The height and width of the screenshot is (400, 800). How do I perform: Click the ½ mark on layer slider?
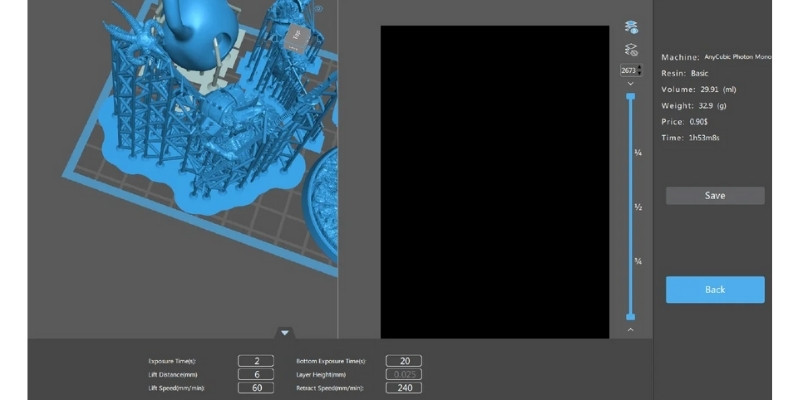(x=638, y=207)
